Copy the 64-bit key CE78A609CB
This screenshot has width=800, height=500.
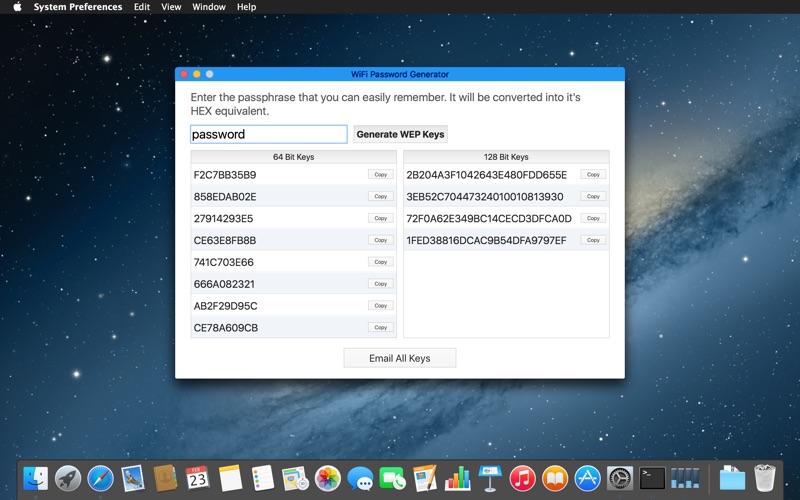pyautogui.click(x=381, y=328)
